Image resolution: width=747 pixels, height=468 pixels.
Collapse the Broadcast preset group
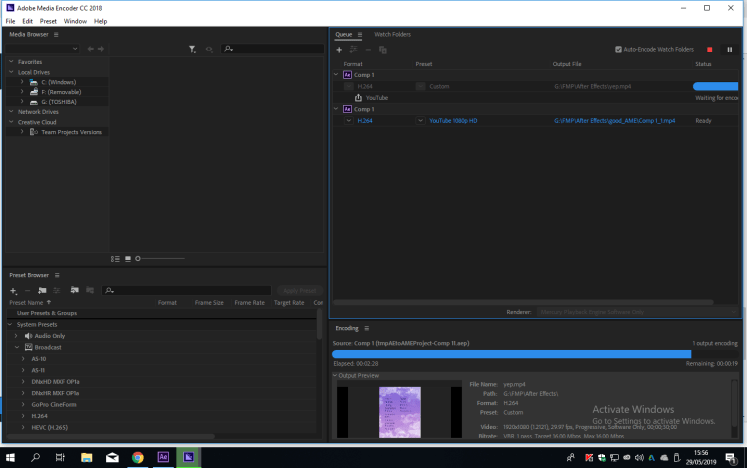(17, 347)
